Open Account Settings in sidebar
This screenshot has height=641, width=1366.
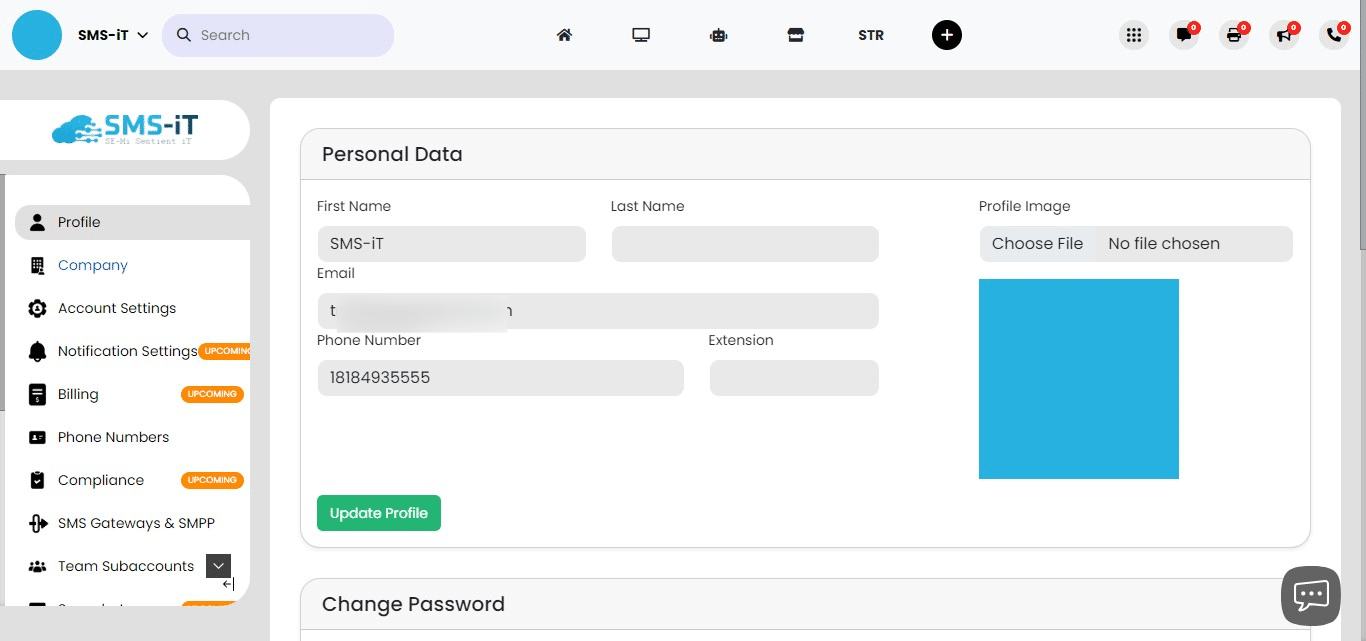pyautogui.click(x=116, y=308)
